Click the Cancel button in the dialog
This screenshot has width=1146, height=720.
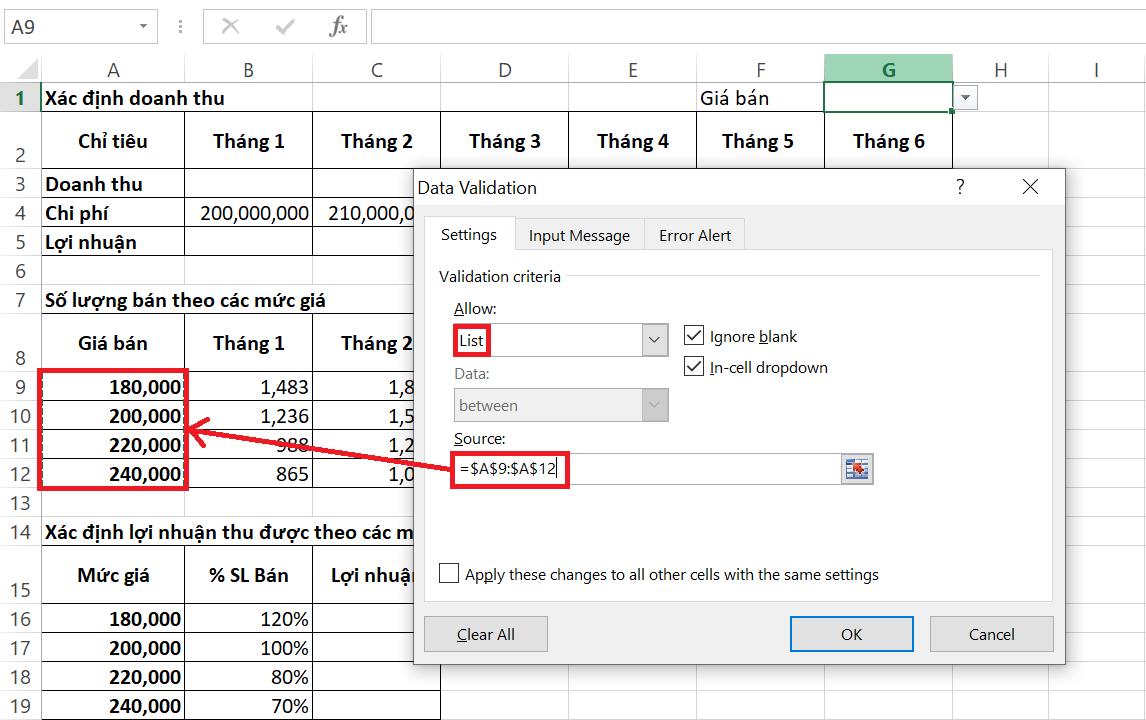pyautogui.click(x=991, y=633)
